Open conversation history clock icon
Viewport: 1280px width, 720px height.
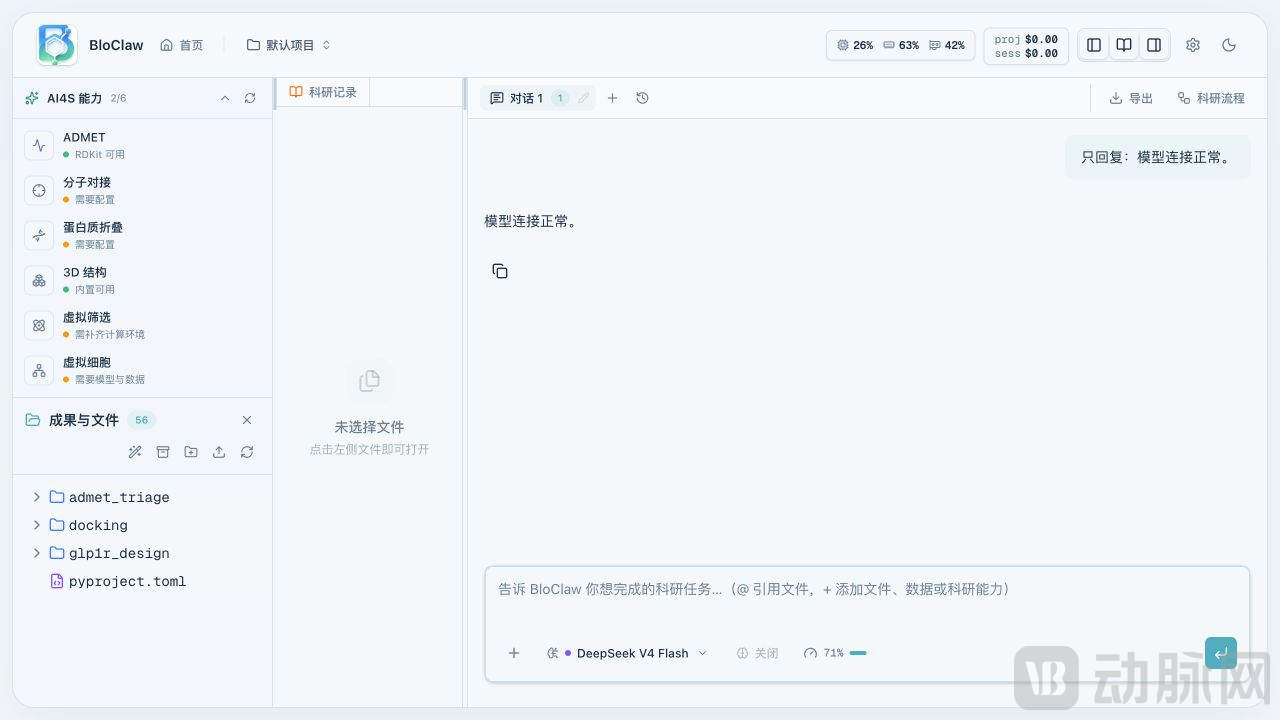coord(642,98)
